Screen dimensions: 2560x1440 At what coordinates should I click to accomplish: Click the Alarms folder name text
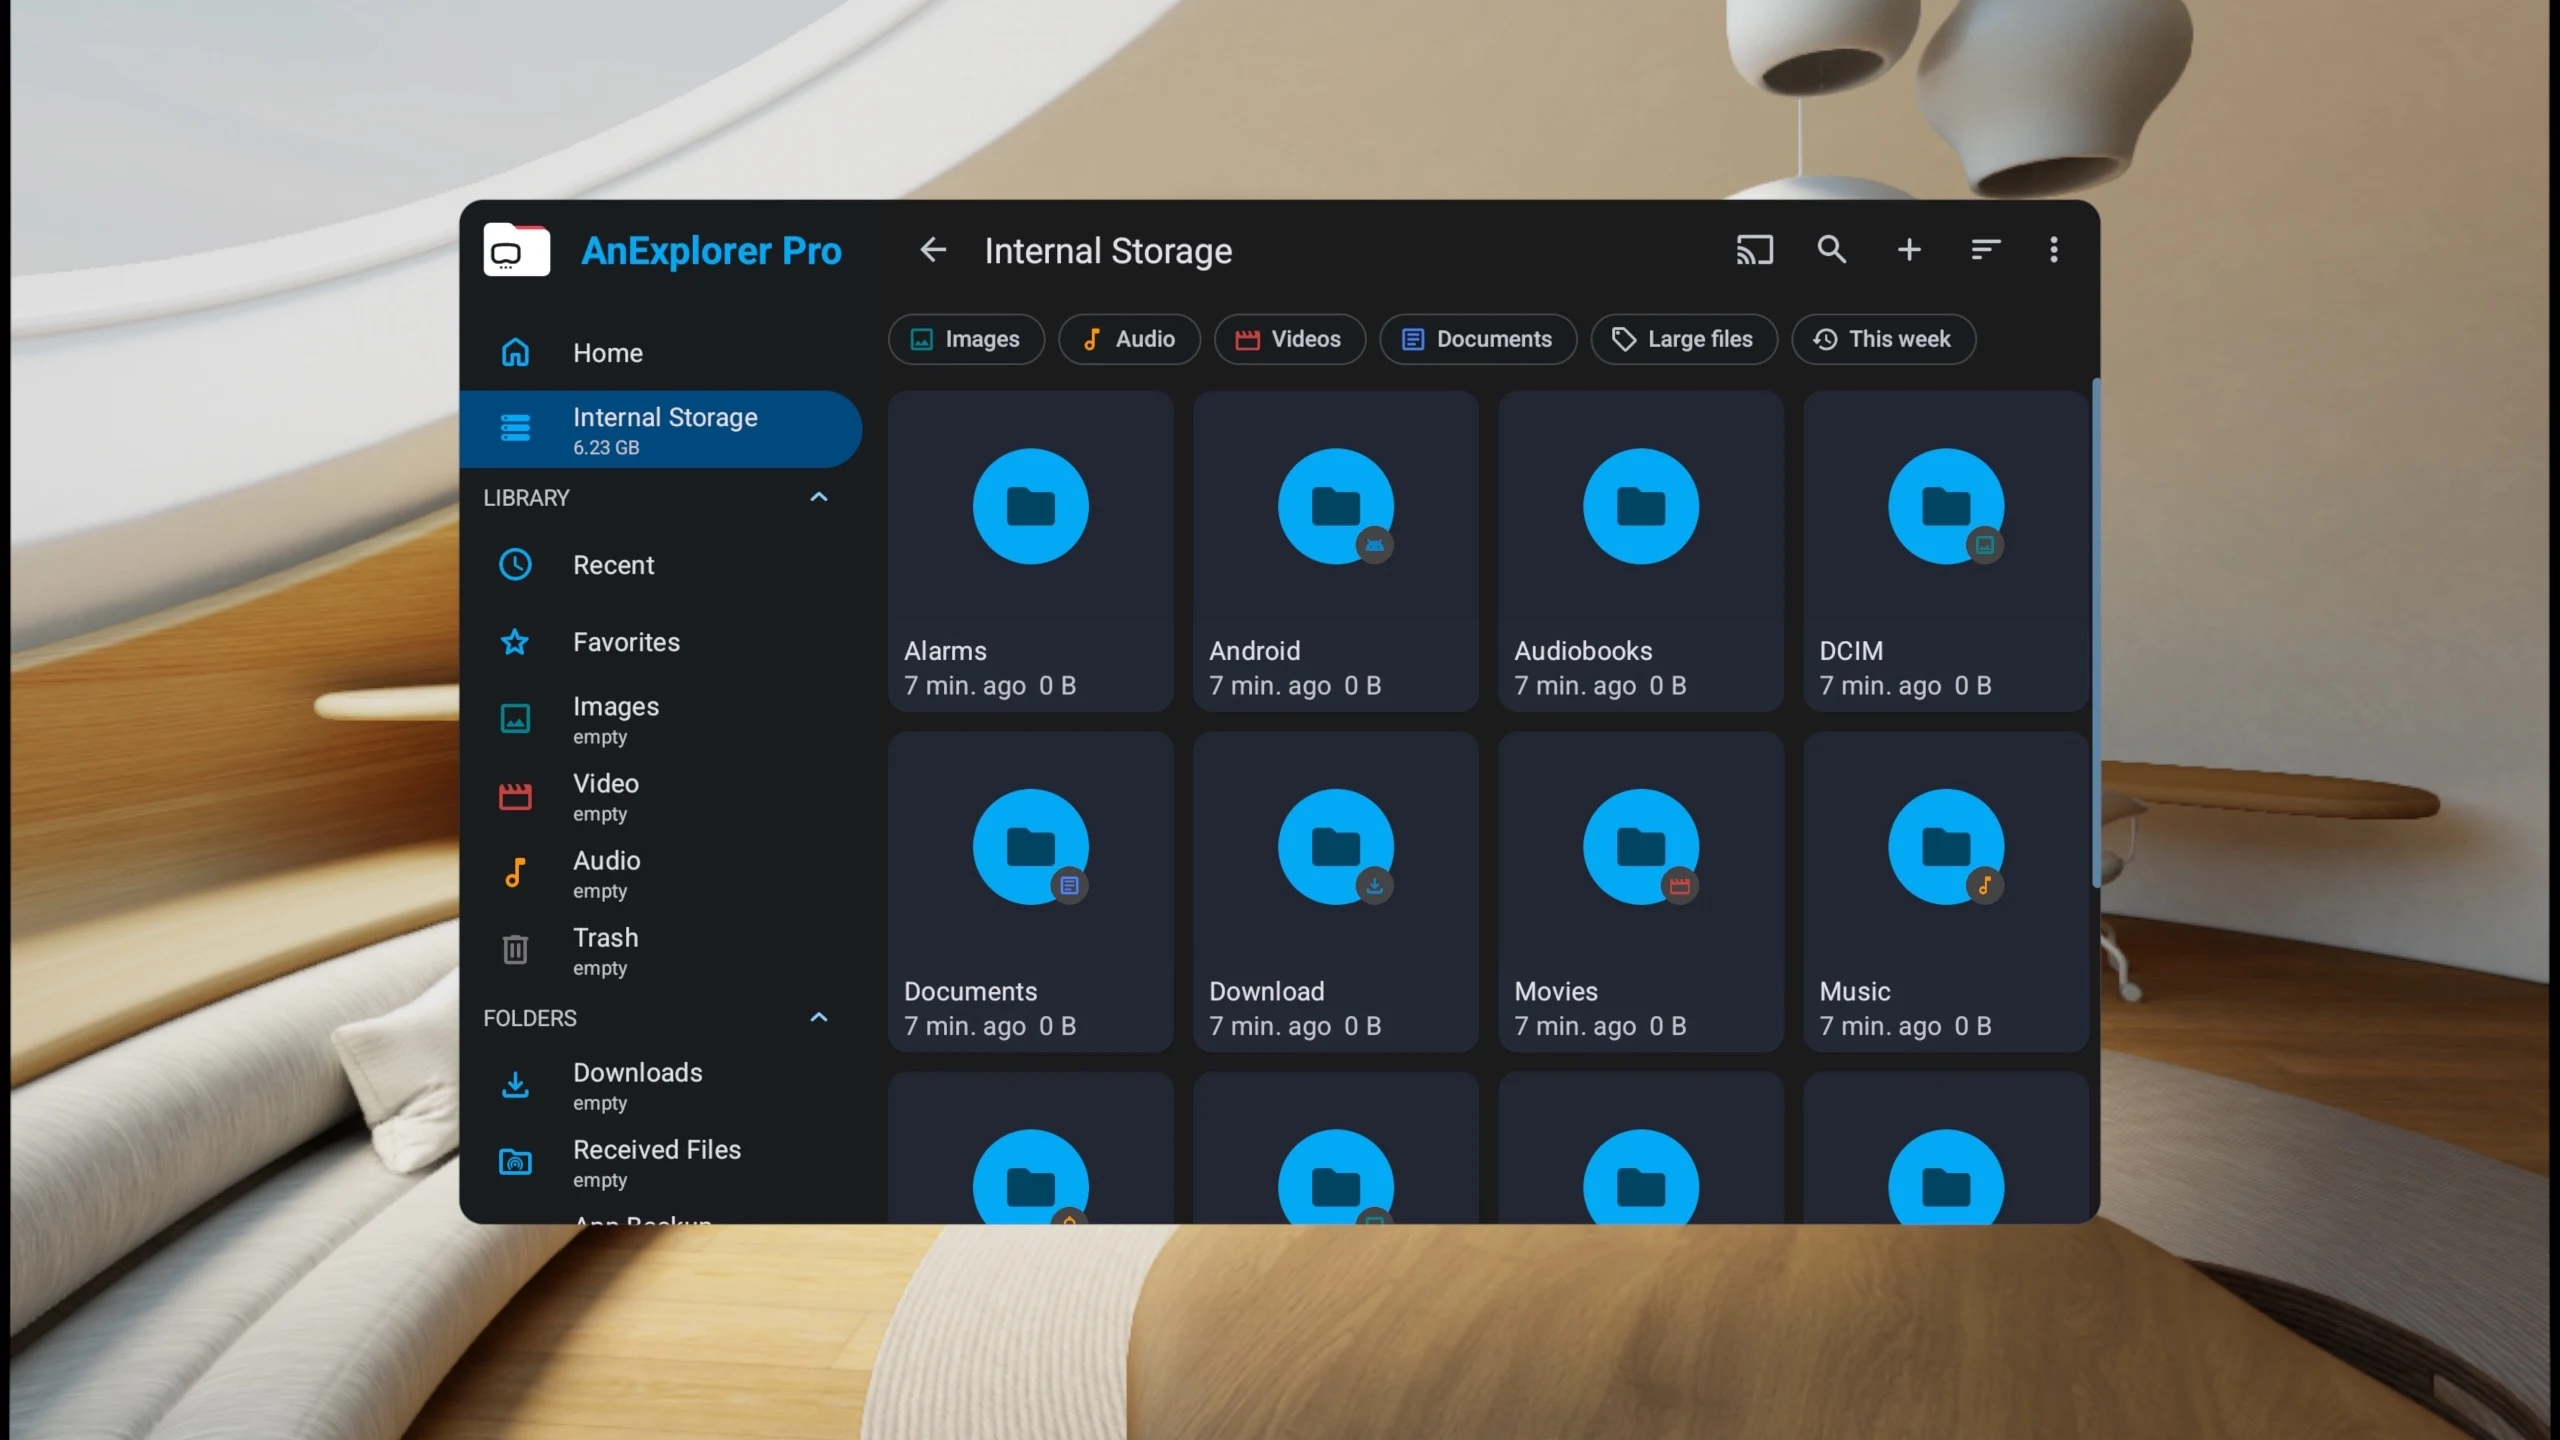click(945, 651)
